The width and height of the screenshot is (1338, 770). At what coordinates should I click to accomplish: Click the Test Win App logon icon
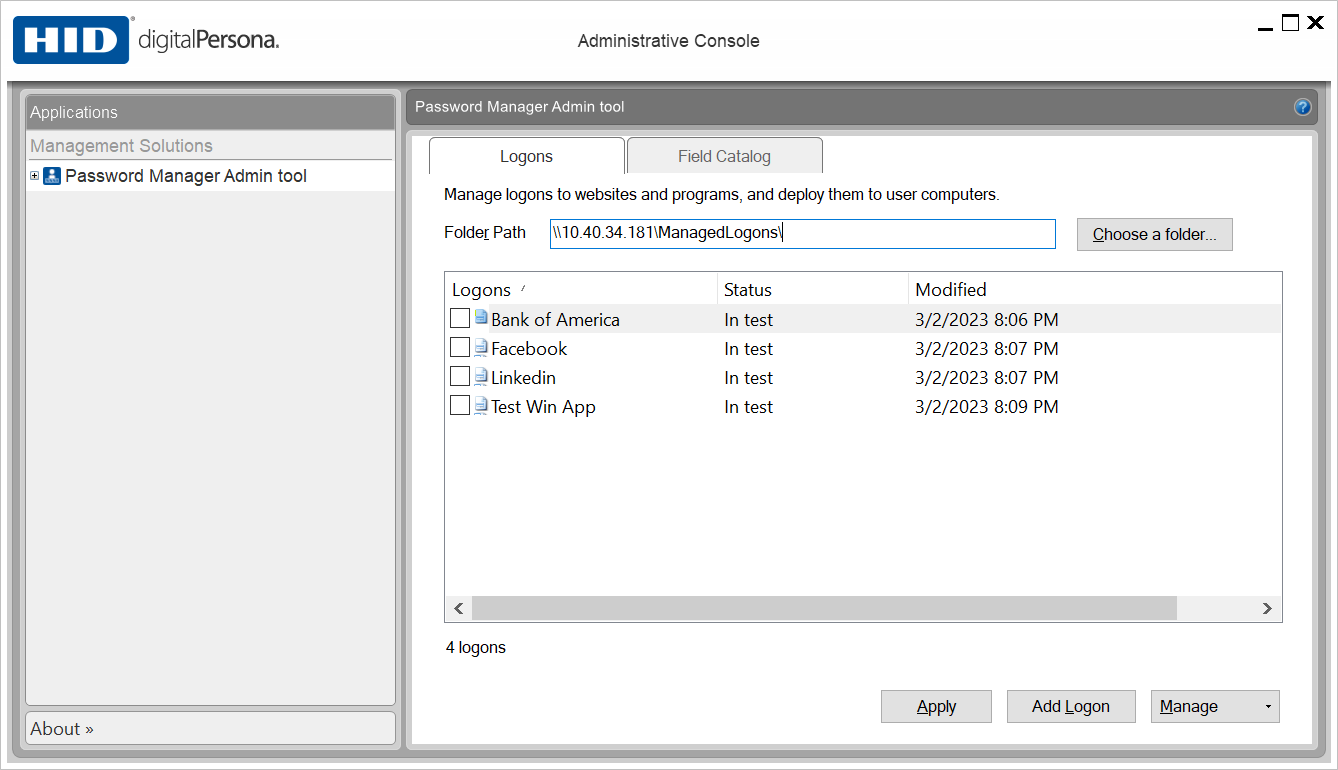click(481, 406)
